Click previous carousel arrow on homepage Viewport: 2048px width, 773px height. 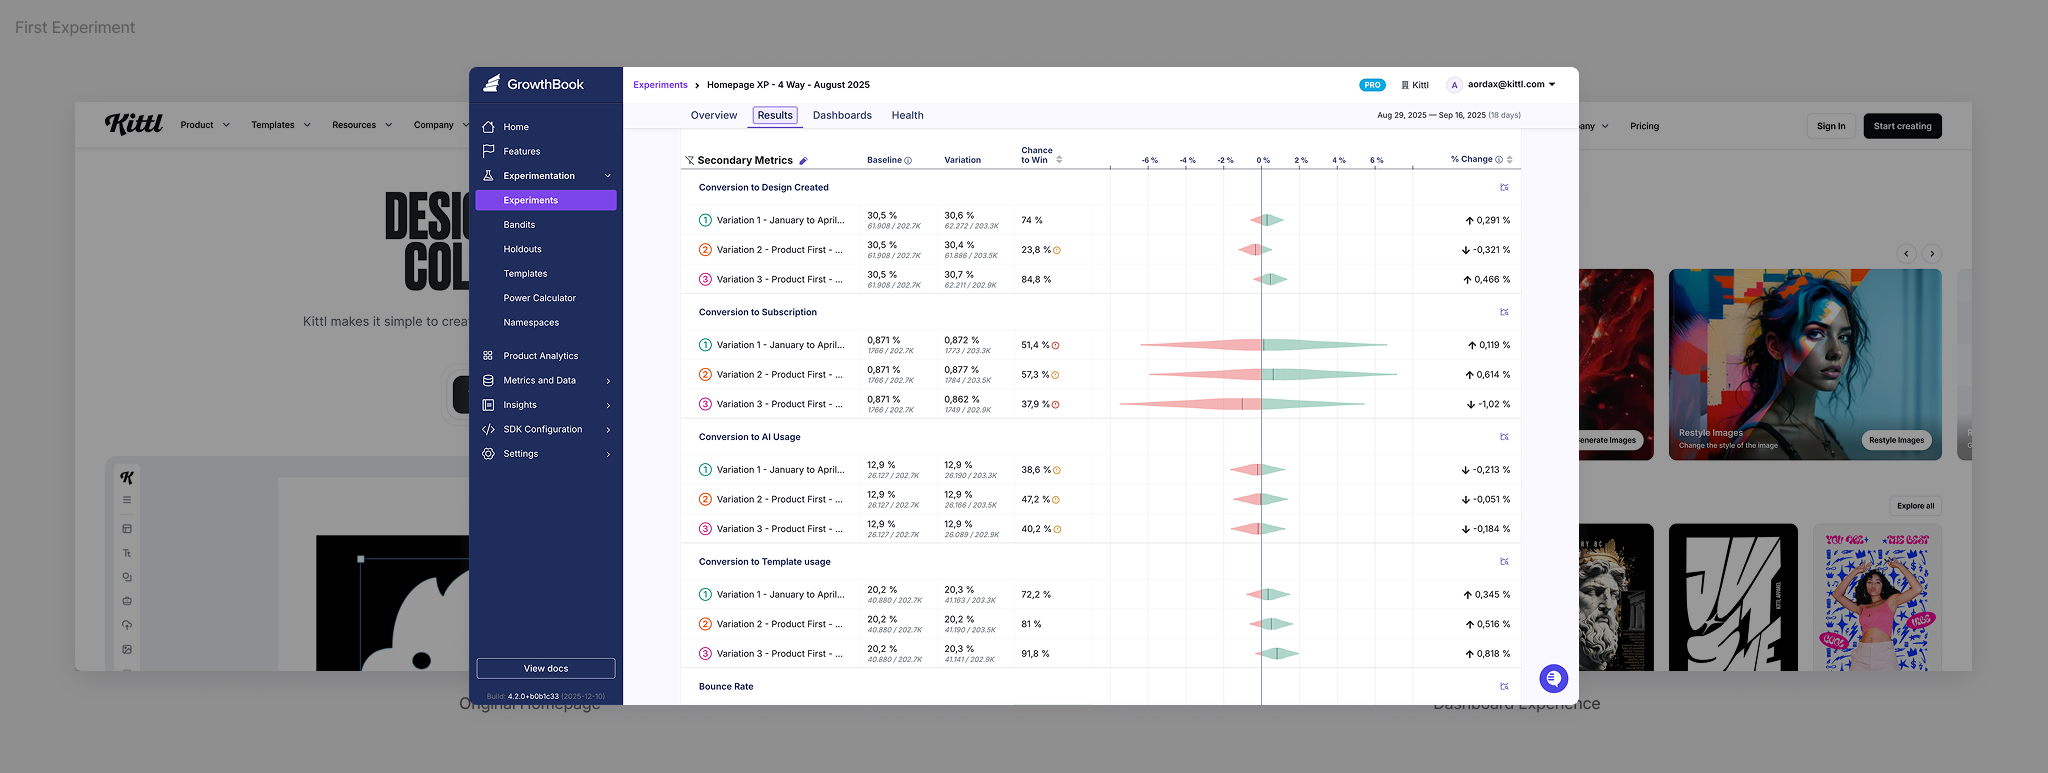click(1906, 254)
